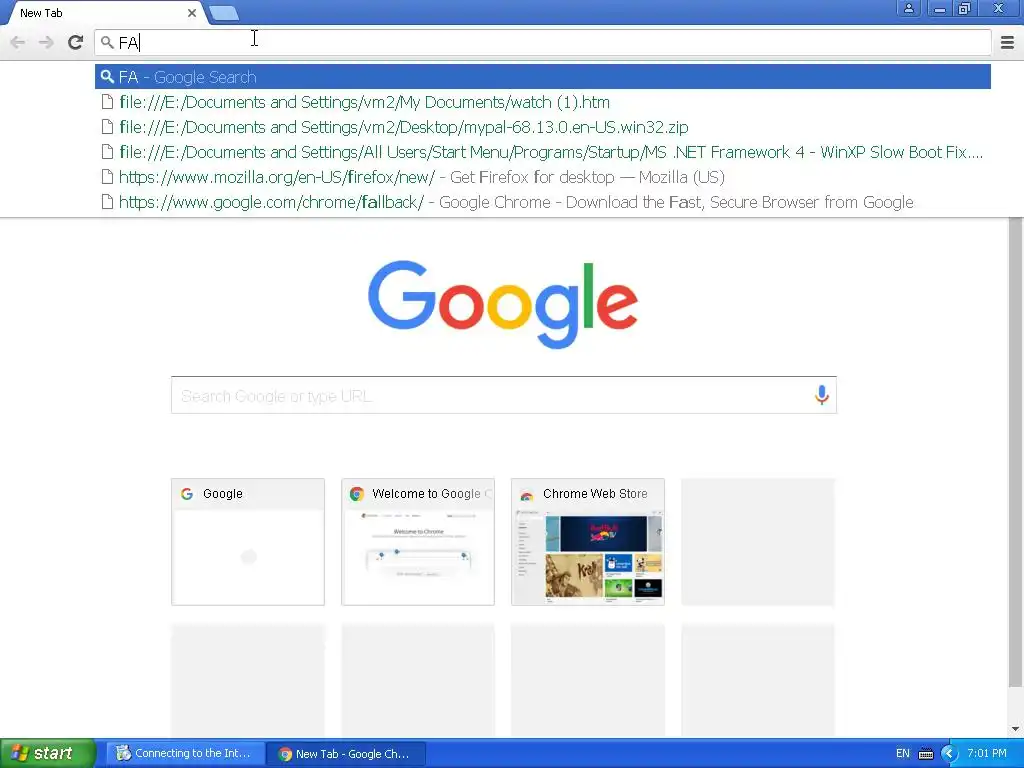Click the search magnifier in address bar

coord(107,42)
